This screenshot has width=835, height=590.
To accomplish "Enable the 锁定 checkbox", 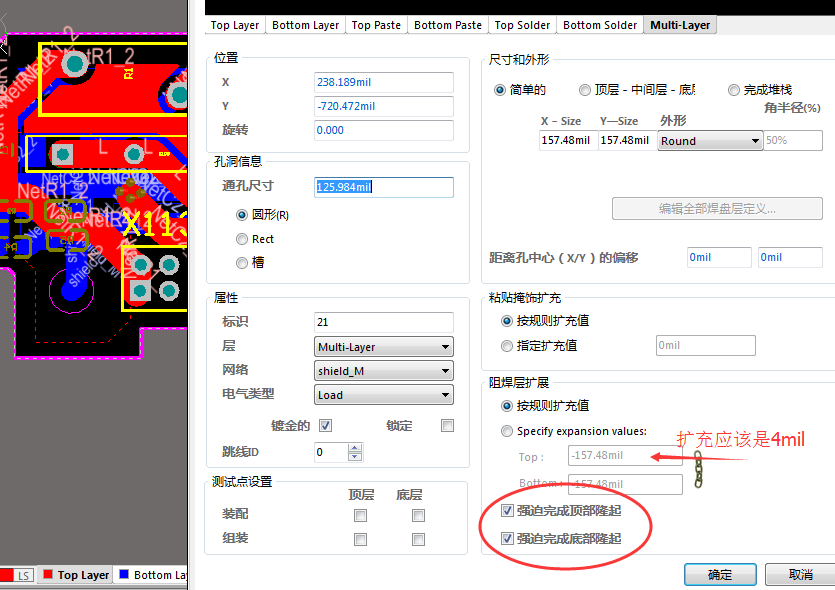I will [447, 425].
